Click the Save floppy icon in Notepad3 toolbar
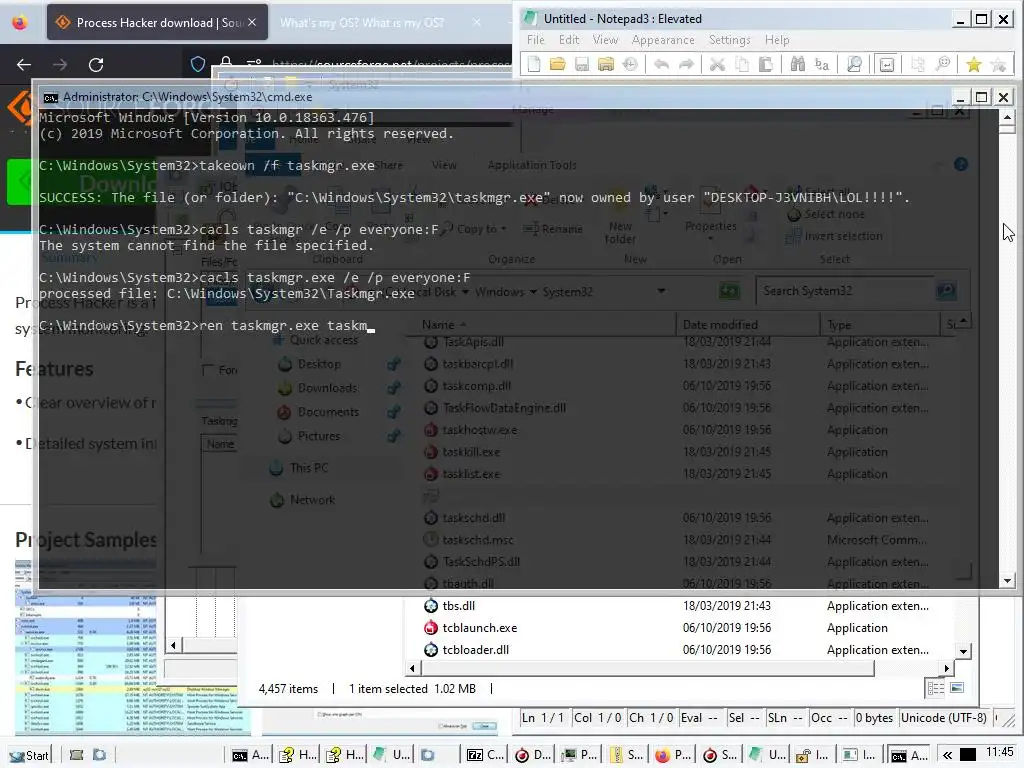The height and width of the screenshot is (768, 1024). click(582, 64)
